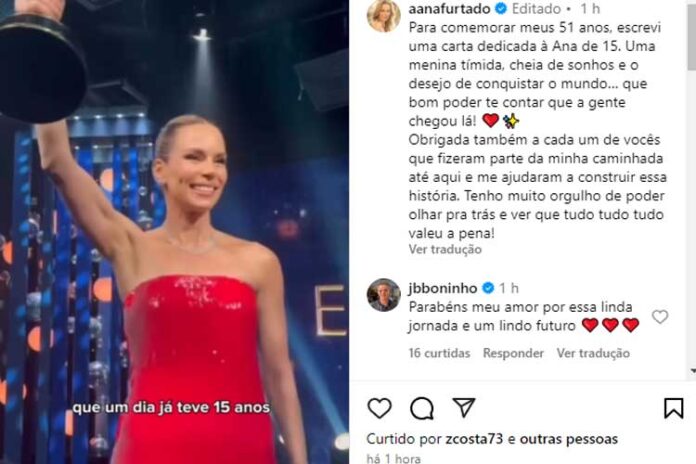
Task: Save post with bookmark icon
Action: click(673, 408)
